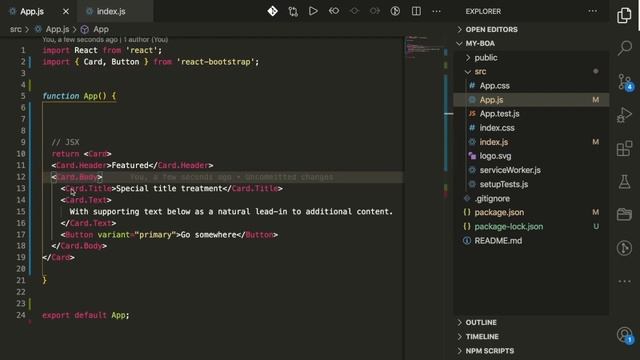Close the App.js editor tab
Screen dimensions: 640x360
66,11
